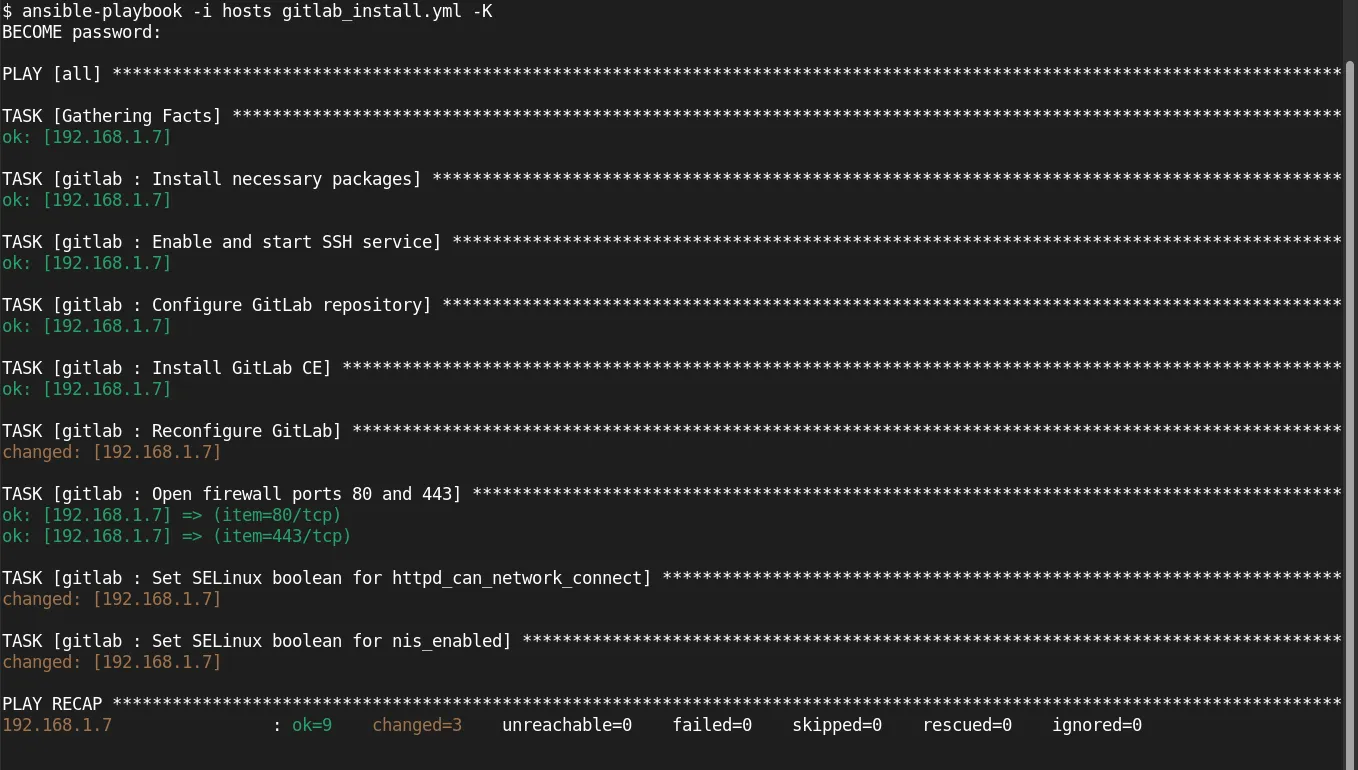Select the PLAY [all] header line
1358x770 pixels.
pos(671,74)
